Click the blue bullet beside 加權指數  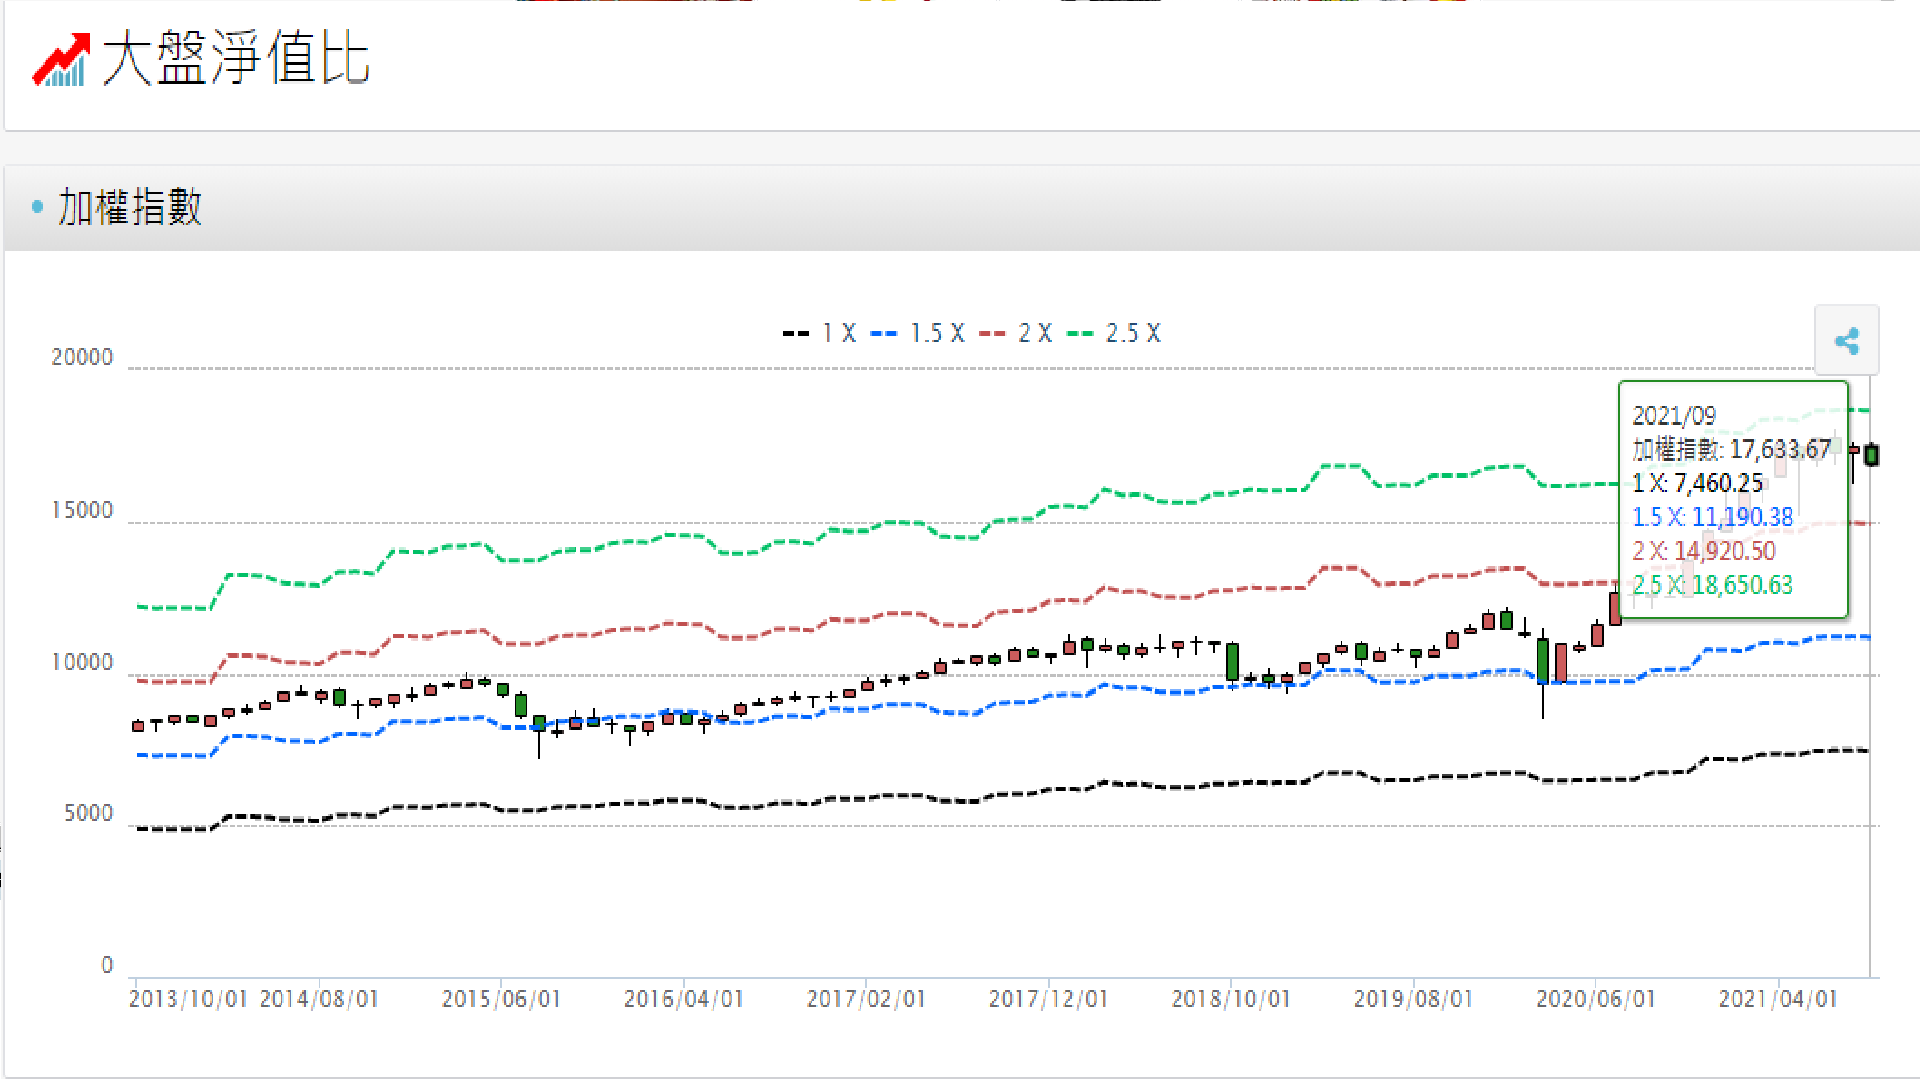(38, 207)
